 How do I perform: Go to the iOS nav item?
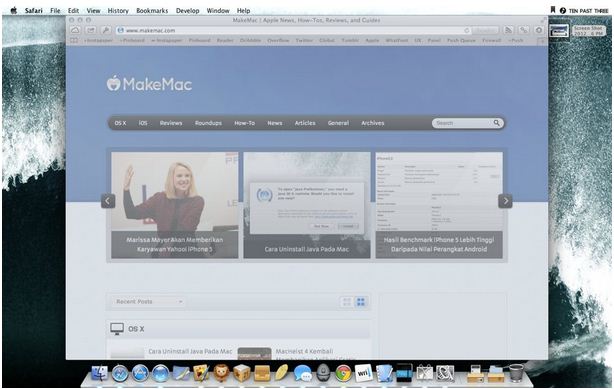coord(143,123)
